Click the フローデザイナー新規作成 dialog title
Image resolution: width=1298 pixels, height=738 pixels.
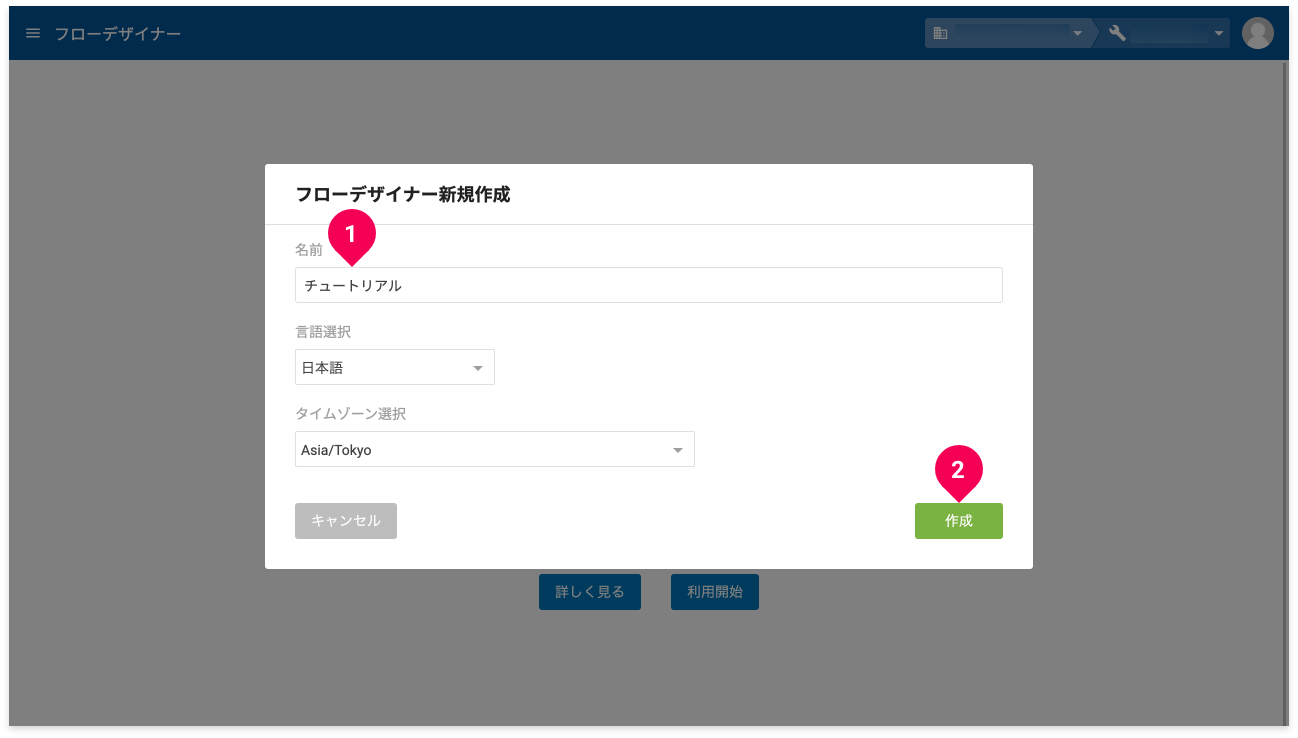coord(403,195)
